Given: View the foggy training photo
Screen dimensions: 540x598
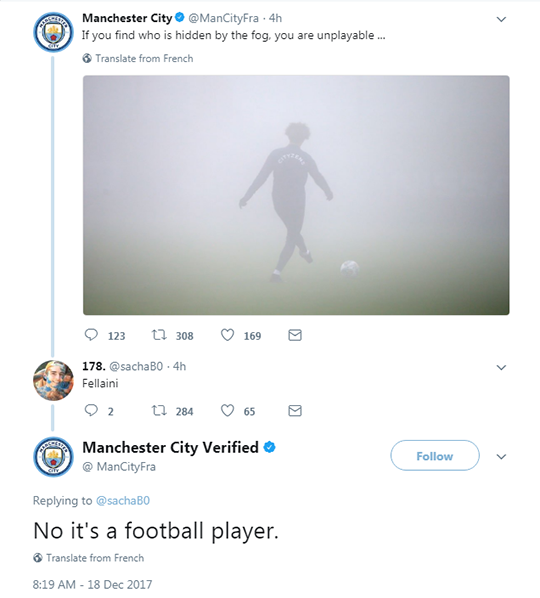Looking at the screenshot, I should [x=296, y=195].
